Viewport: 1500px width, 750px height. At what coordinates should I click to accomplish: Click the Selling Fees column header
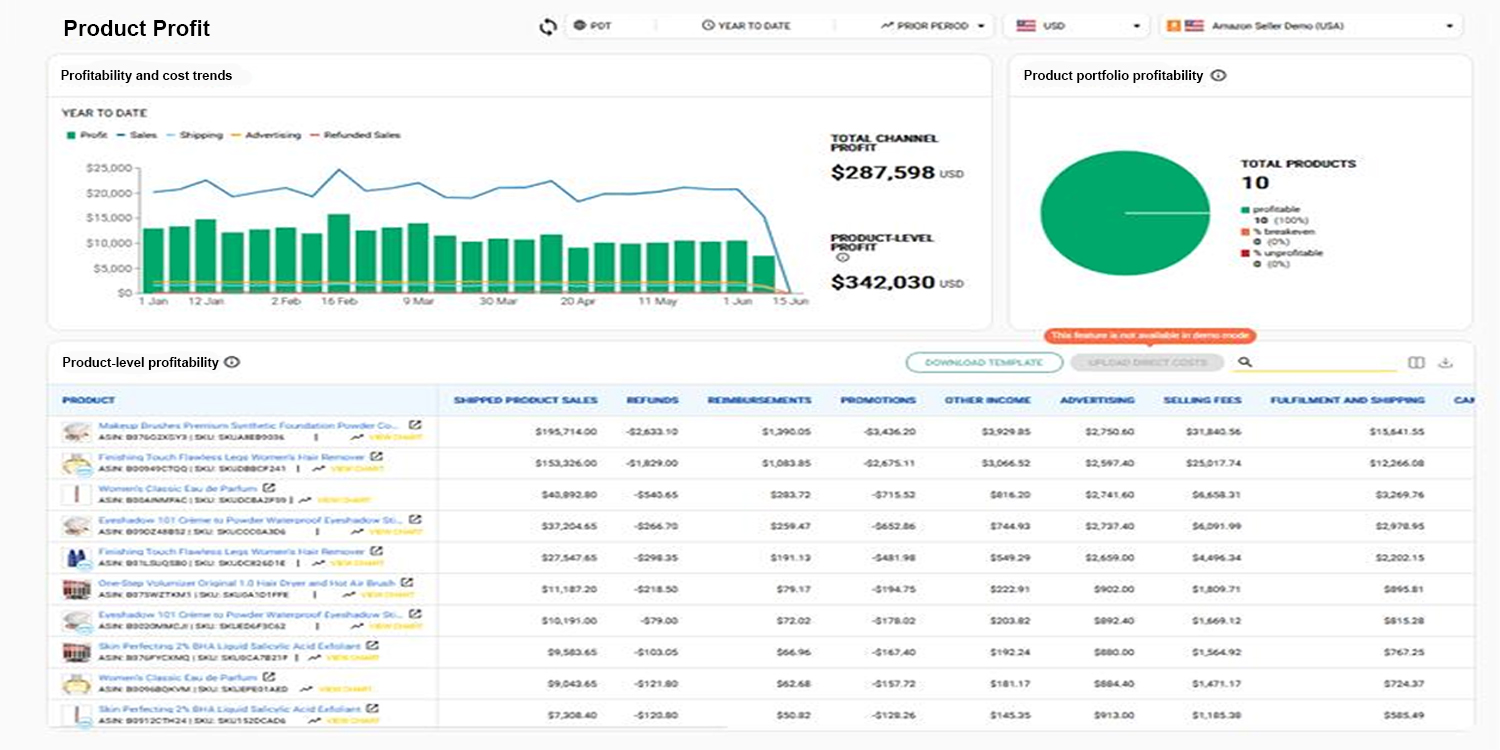[x=1202, y=400]
